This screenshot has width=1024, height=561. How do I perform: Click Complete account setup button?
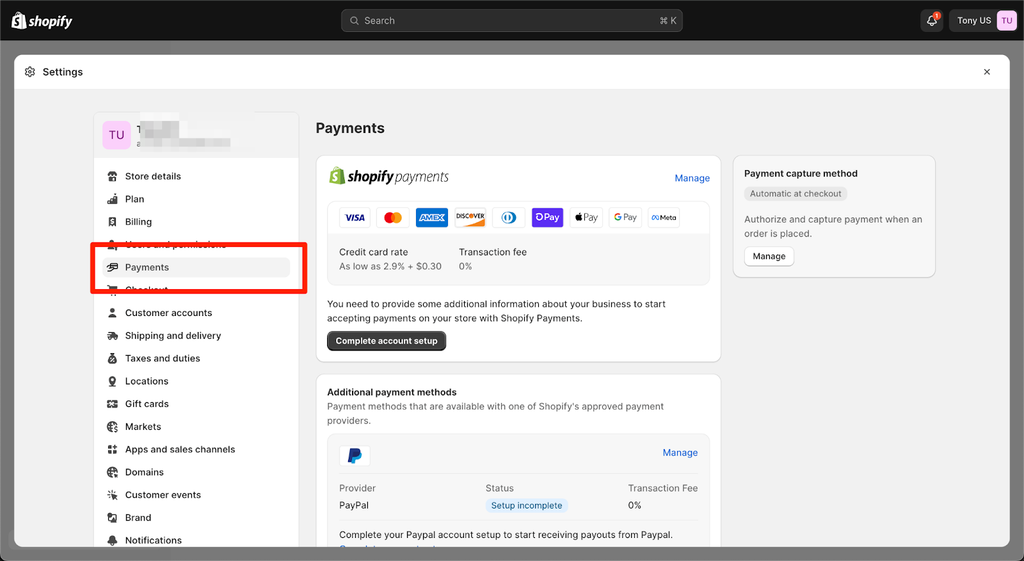[x=387, y=341]
